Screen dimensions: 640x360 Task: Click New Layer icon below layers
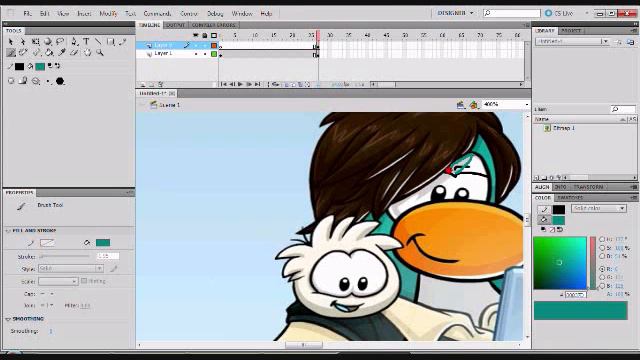pyautogui.click(x=142, y=84)
